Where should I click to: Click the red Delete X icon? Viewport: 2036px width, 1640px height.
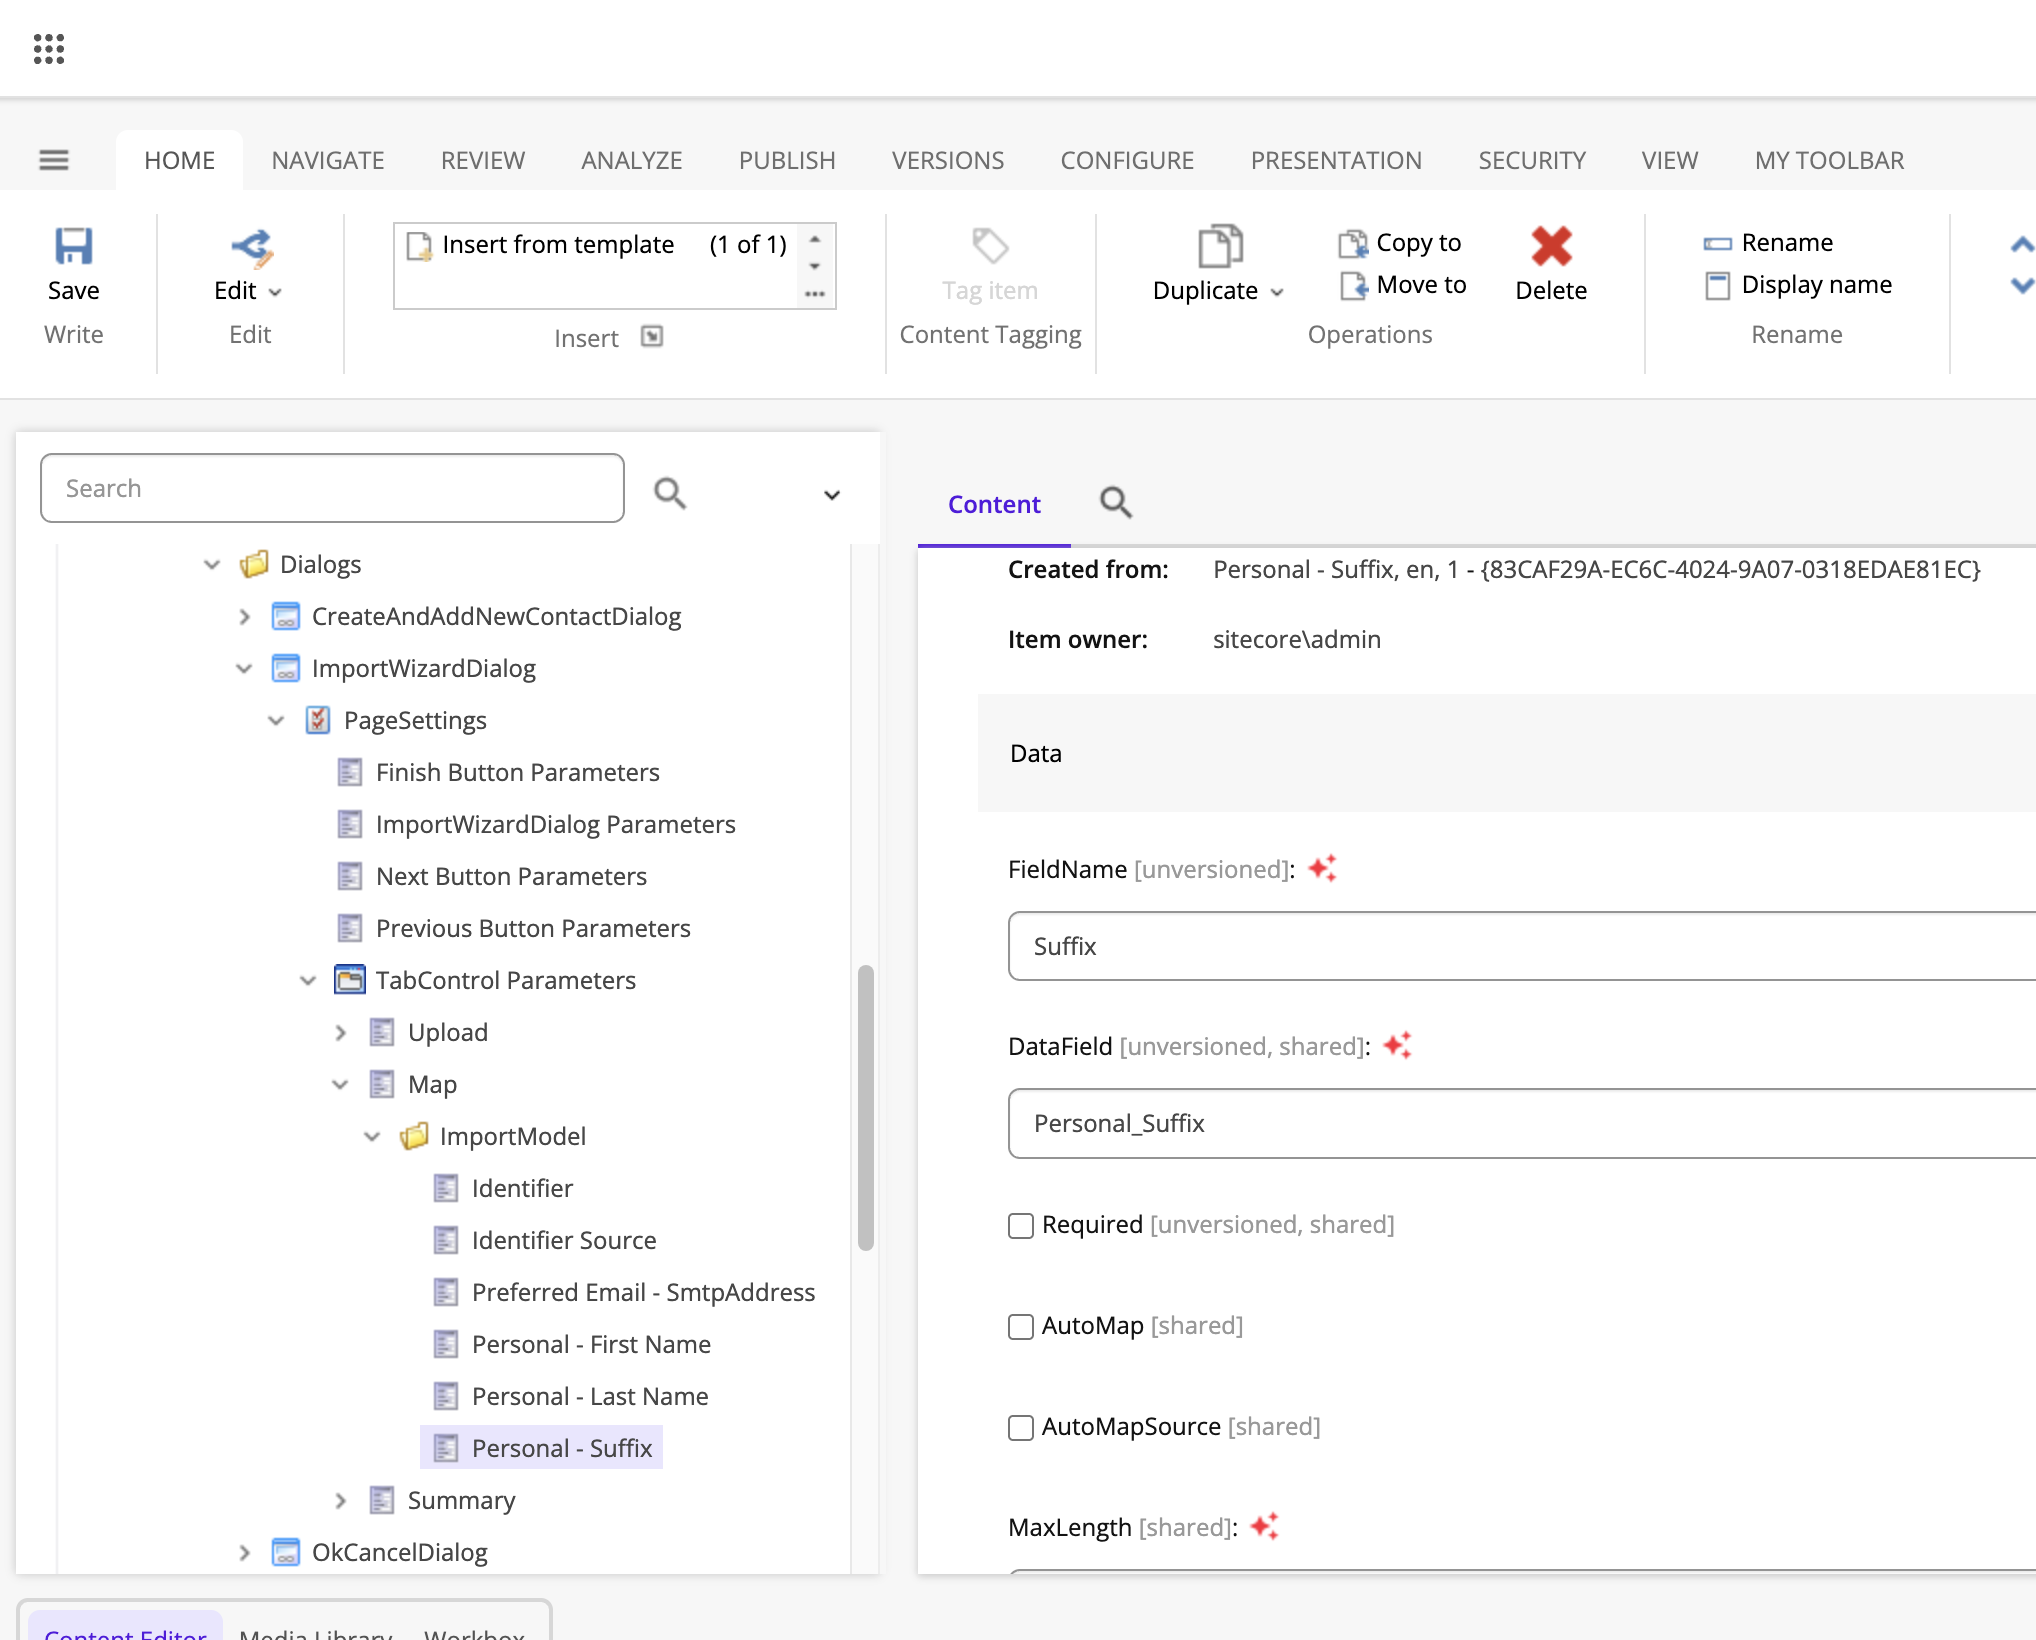pos(1551,246)
